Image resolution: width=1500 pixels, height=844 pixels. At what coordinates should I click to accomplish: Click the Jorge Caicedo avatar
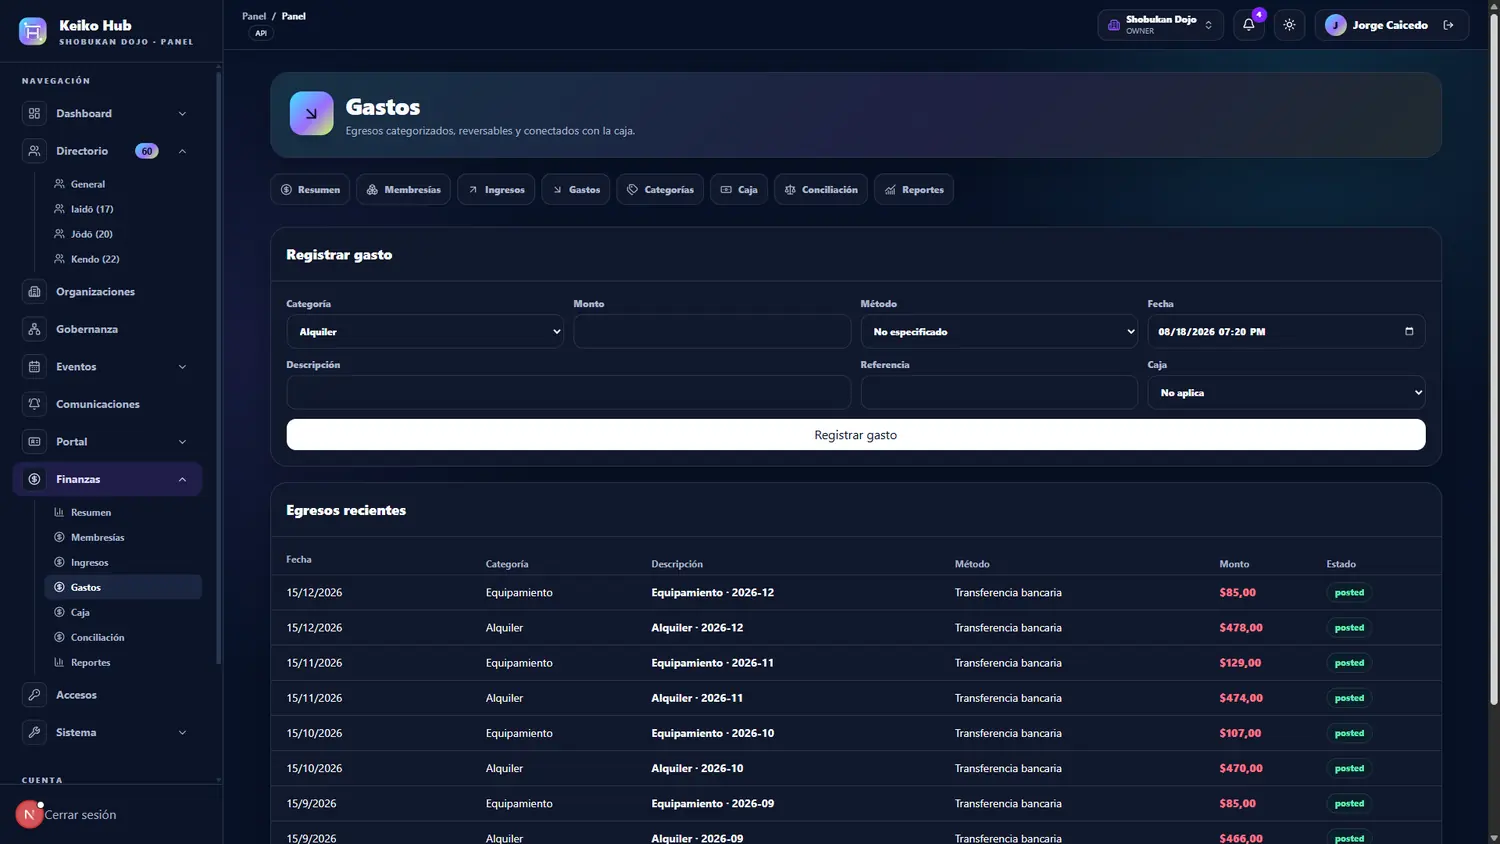point(1335,25)
